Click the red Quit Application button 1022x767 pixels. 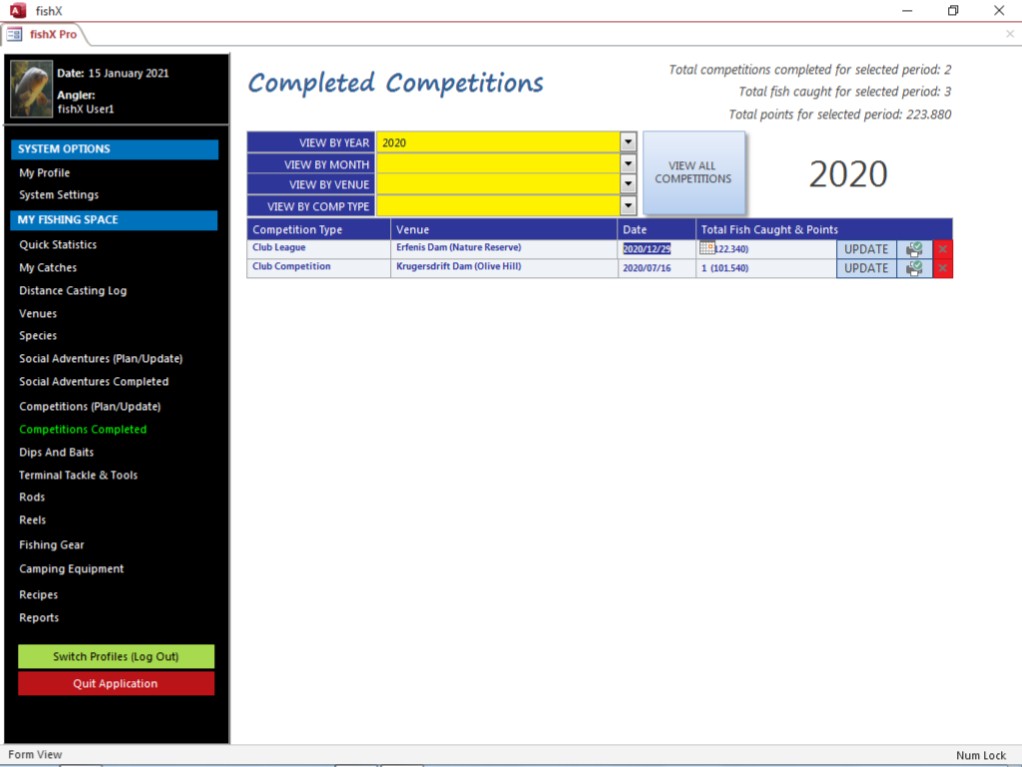[x=116, y=684]
